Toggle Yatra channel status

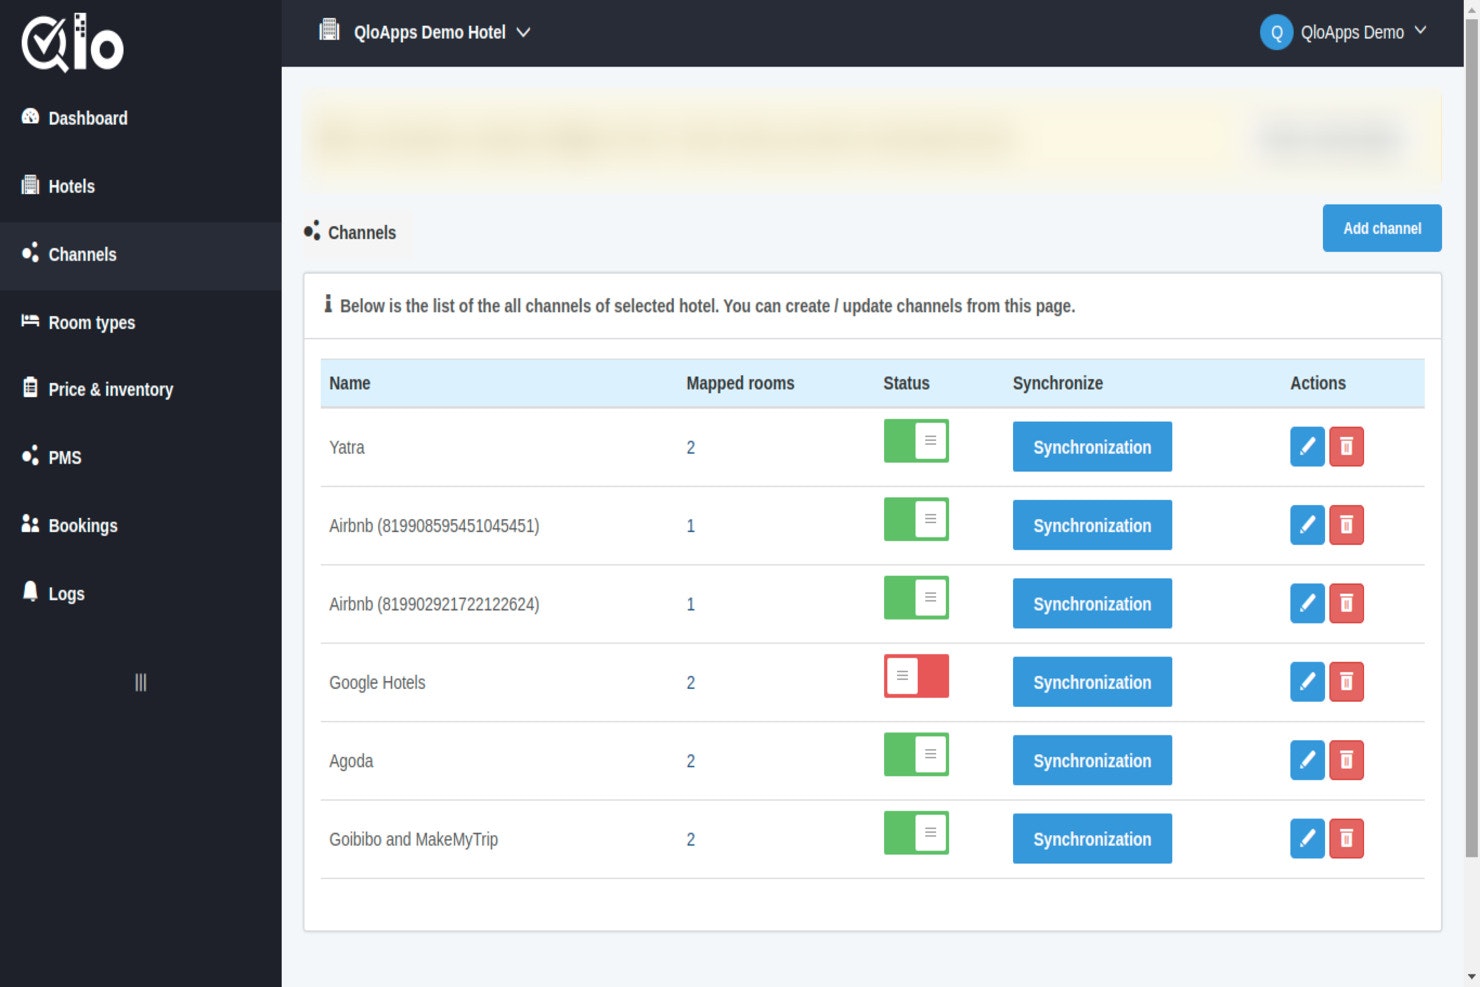pos(916,441)
